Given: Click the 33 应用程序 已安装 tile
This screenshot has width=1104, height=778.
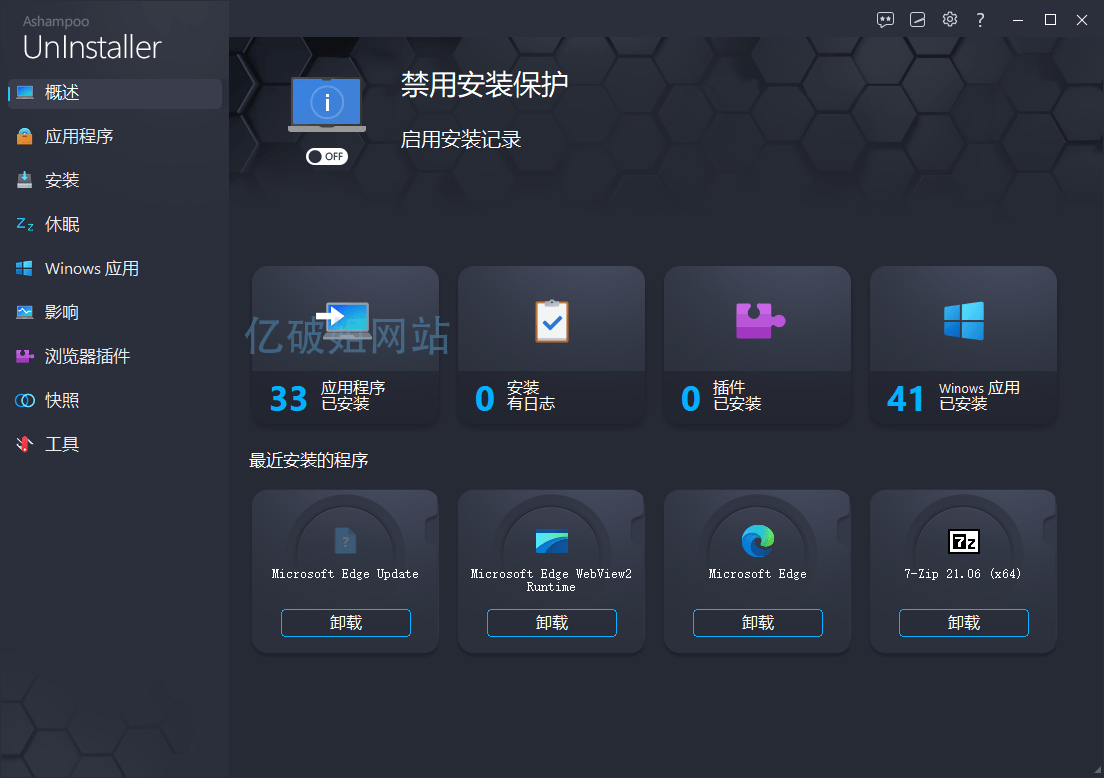Looking at the screenshot, I should coord(345,345).
